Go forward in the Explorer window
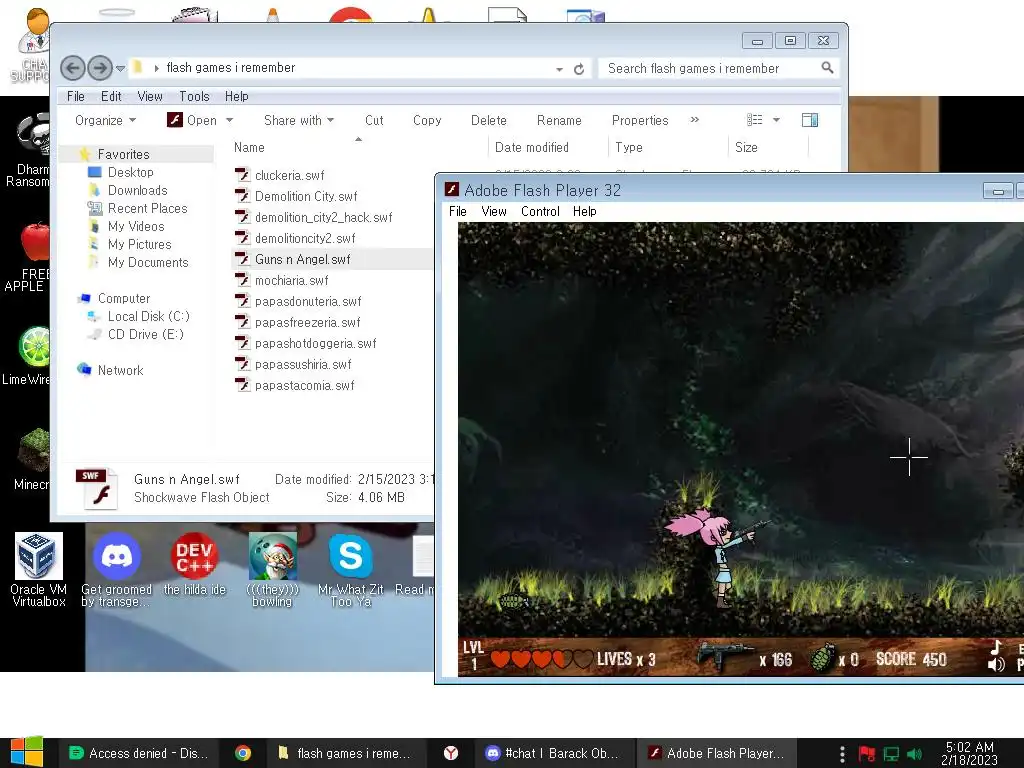Viewport: 1024px width, 768px height. (100, 68)
